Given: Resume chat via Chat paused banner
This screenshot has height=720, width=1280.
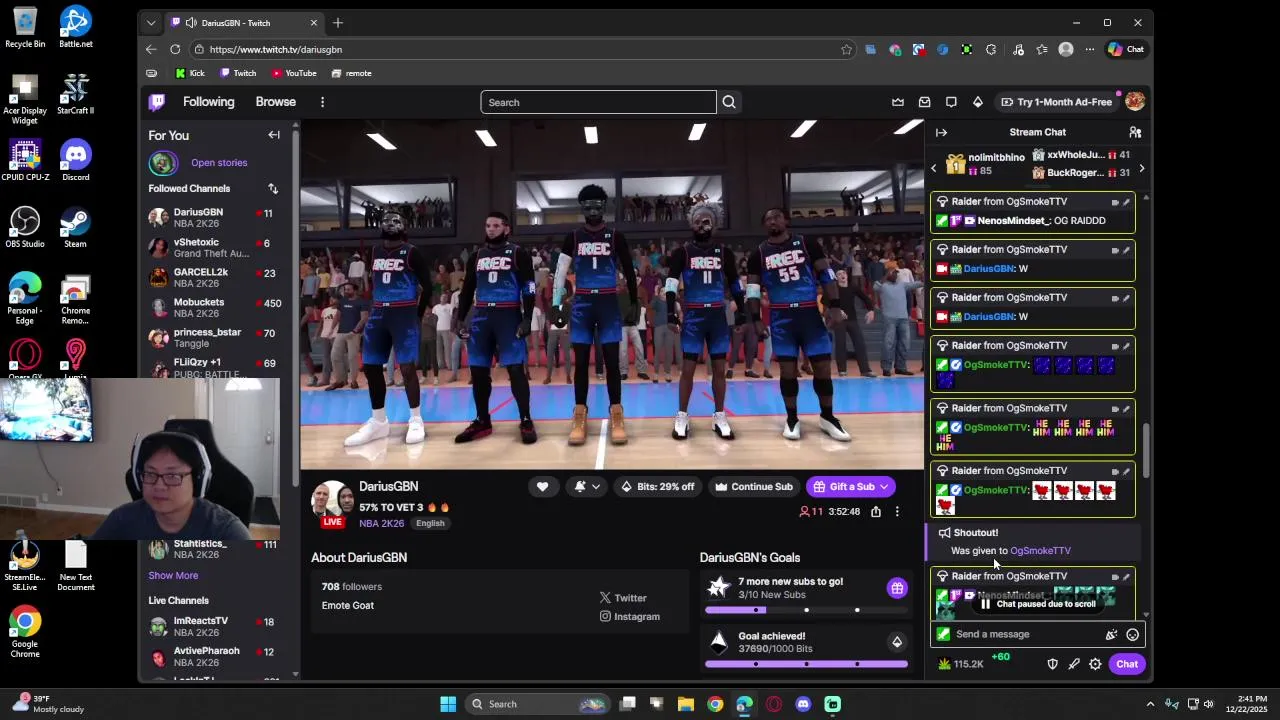Looking at the screenshot, I should pyautogui.click(x=1037, y=604).
